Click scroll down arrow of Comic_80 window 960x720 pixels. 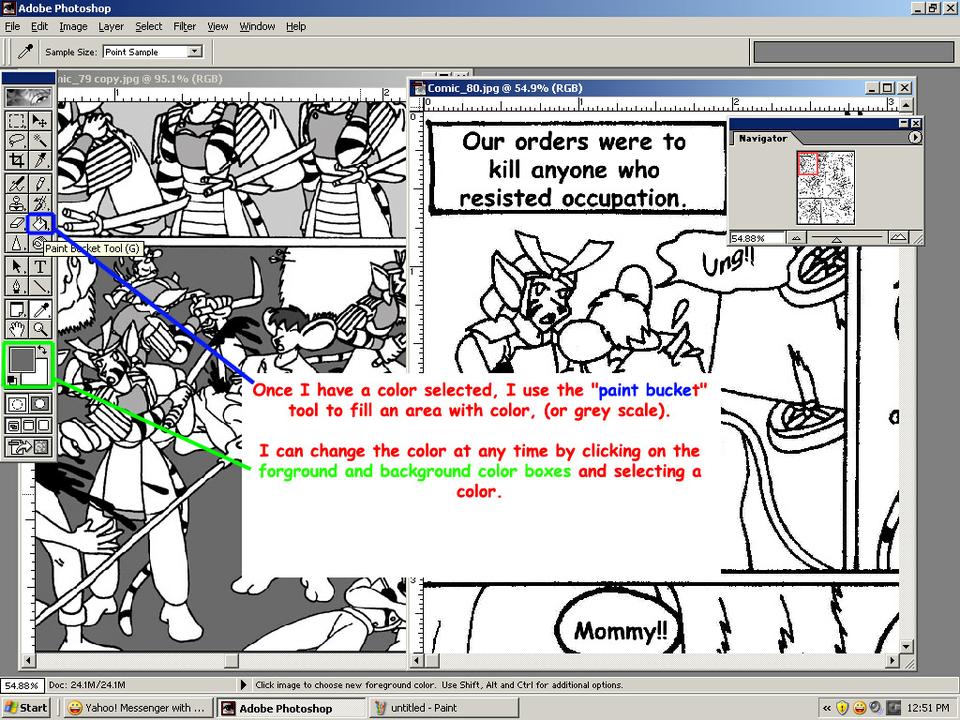(x=907, y=647)
